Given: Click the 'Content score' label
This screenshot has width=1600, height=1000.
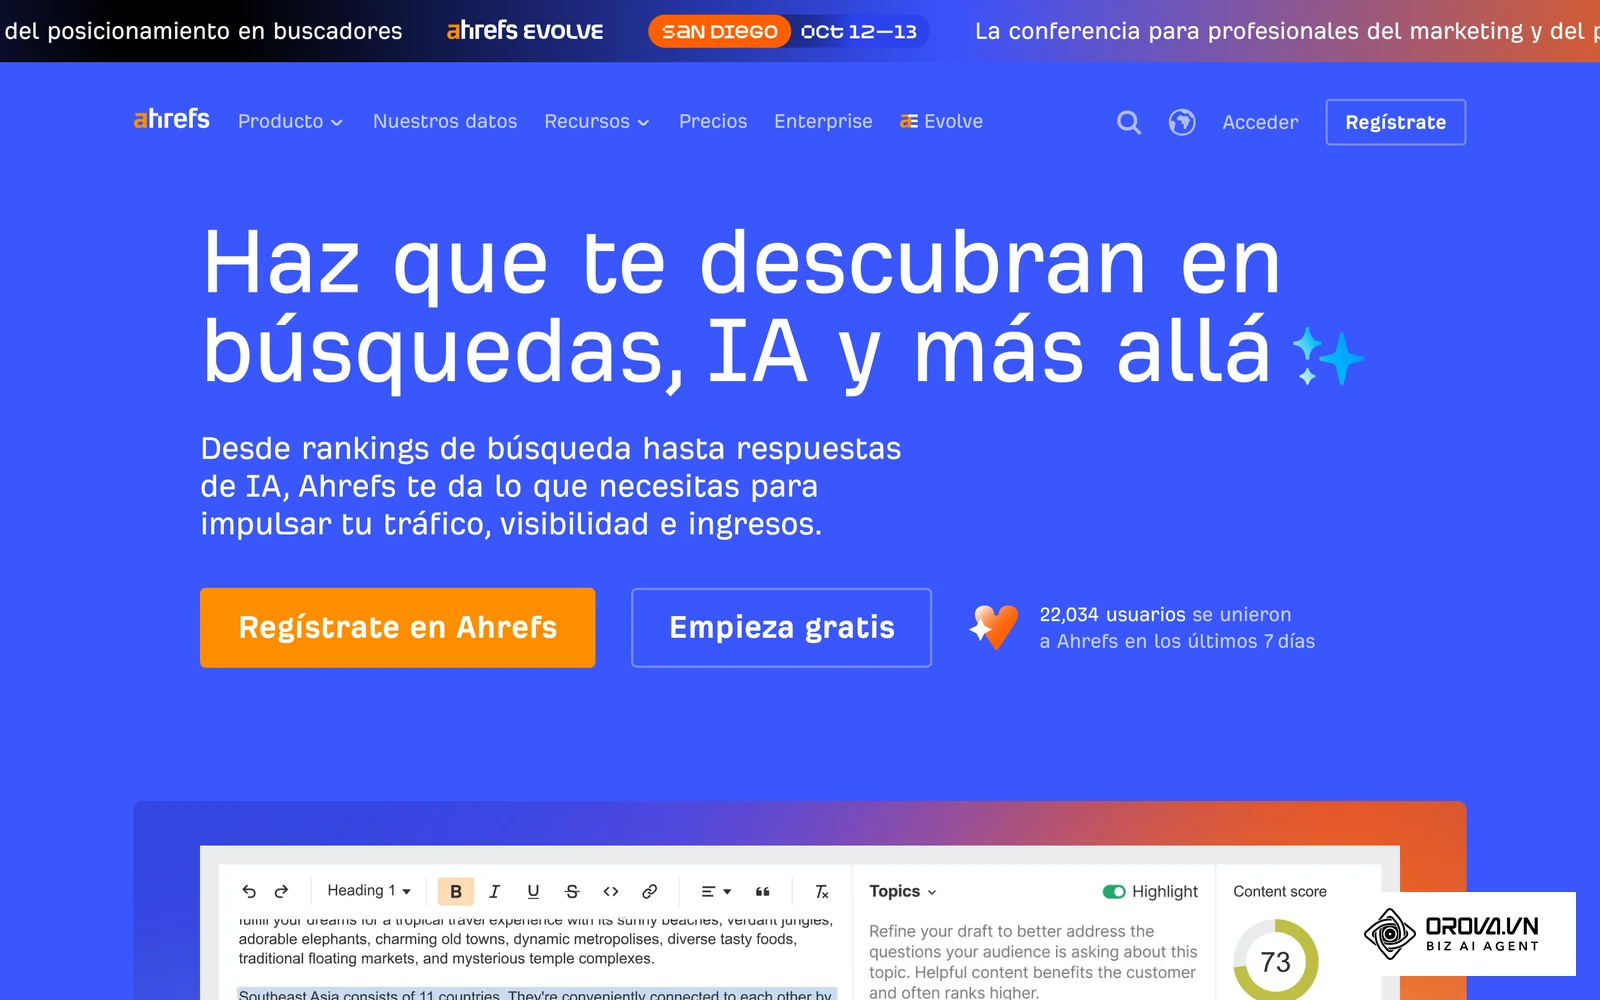Looking at the screenshot, I should pos(1280,891).
